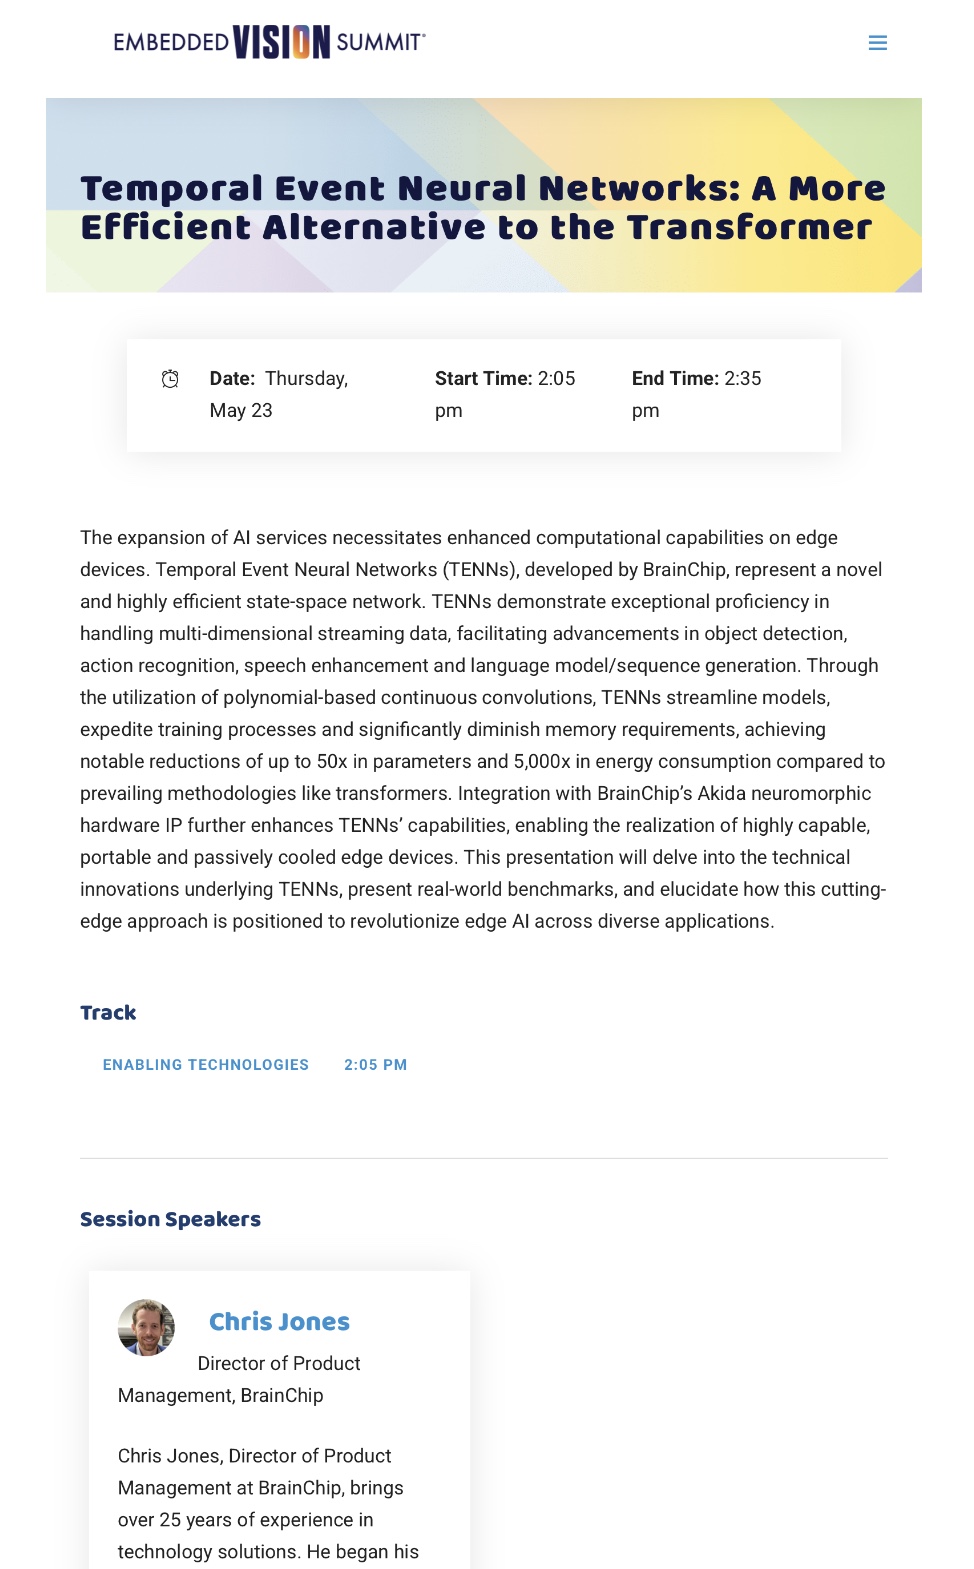Viewport: 974px width, 1569px height.
Task: Open the Chris Jones speaker name link
Action: [279, 1322]
